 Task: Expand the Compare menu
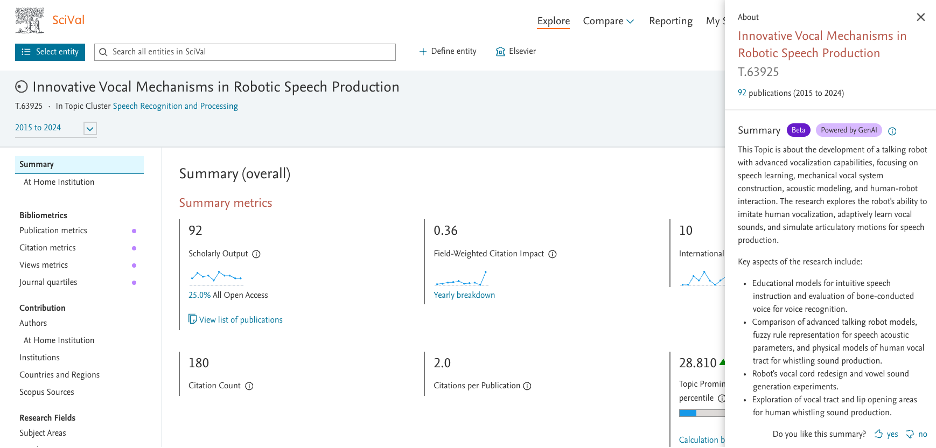608,21
